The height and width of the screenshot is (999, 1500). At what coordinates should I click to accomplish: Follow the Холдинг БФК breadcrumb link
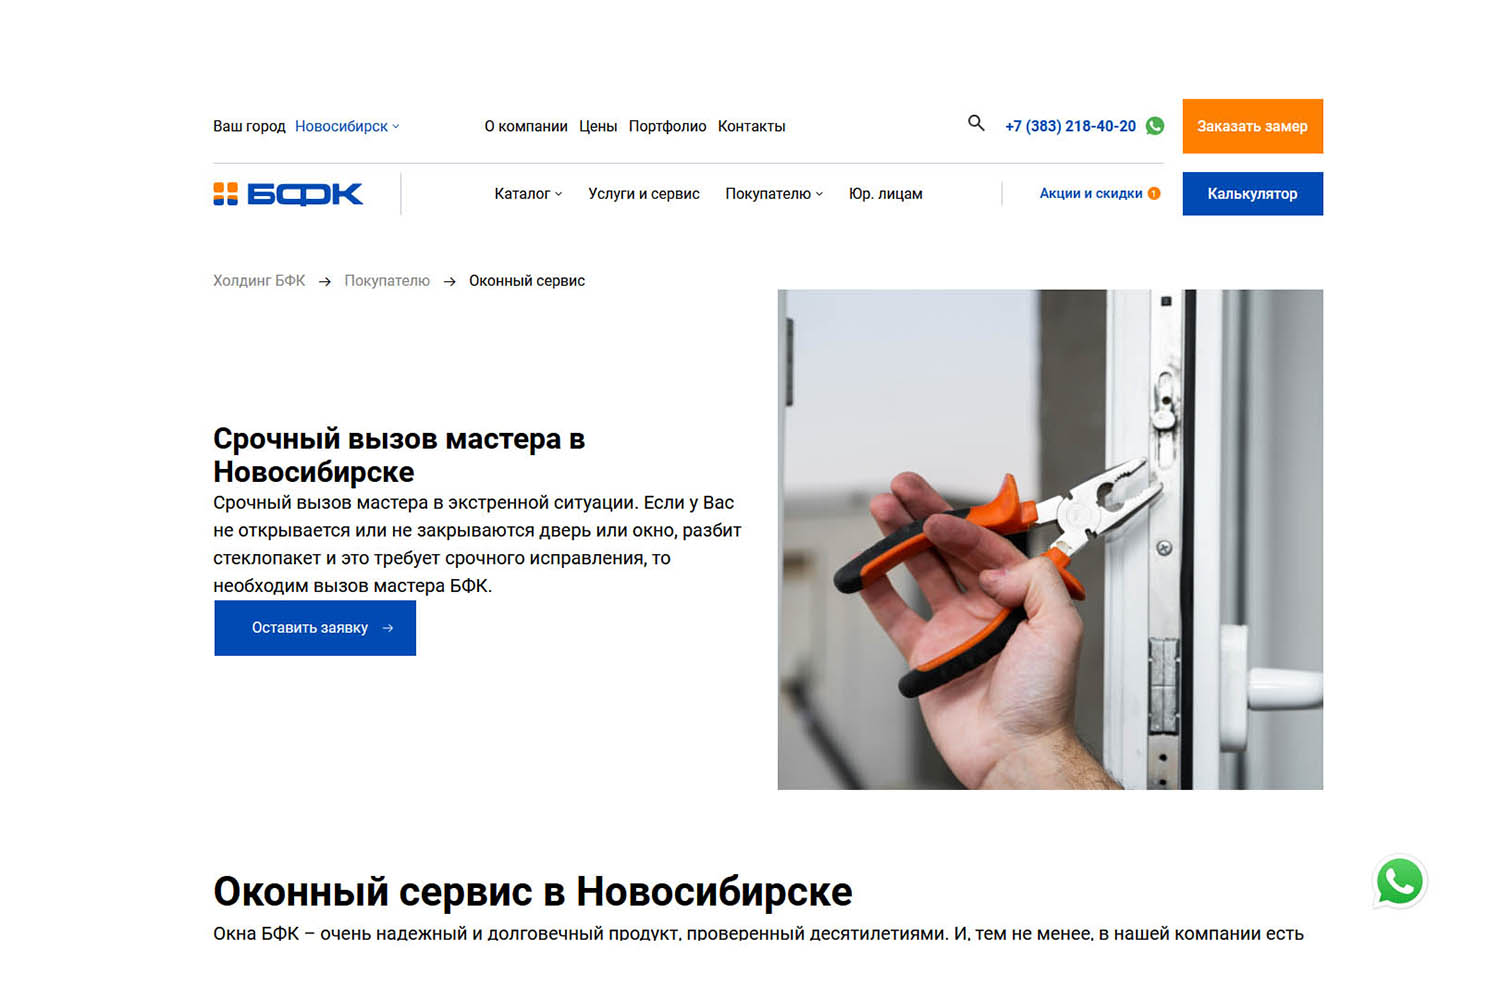tap(259, 281)
